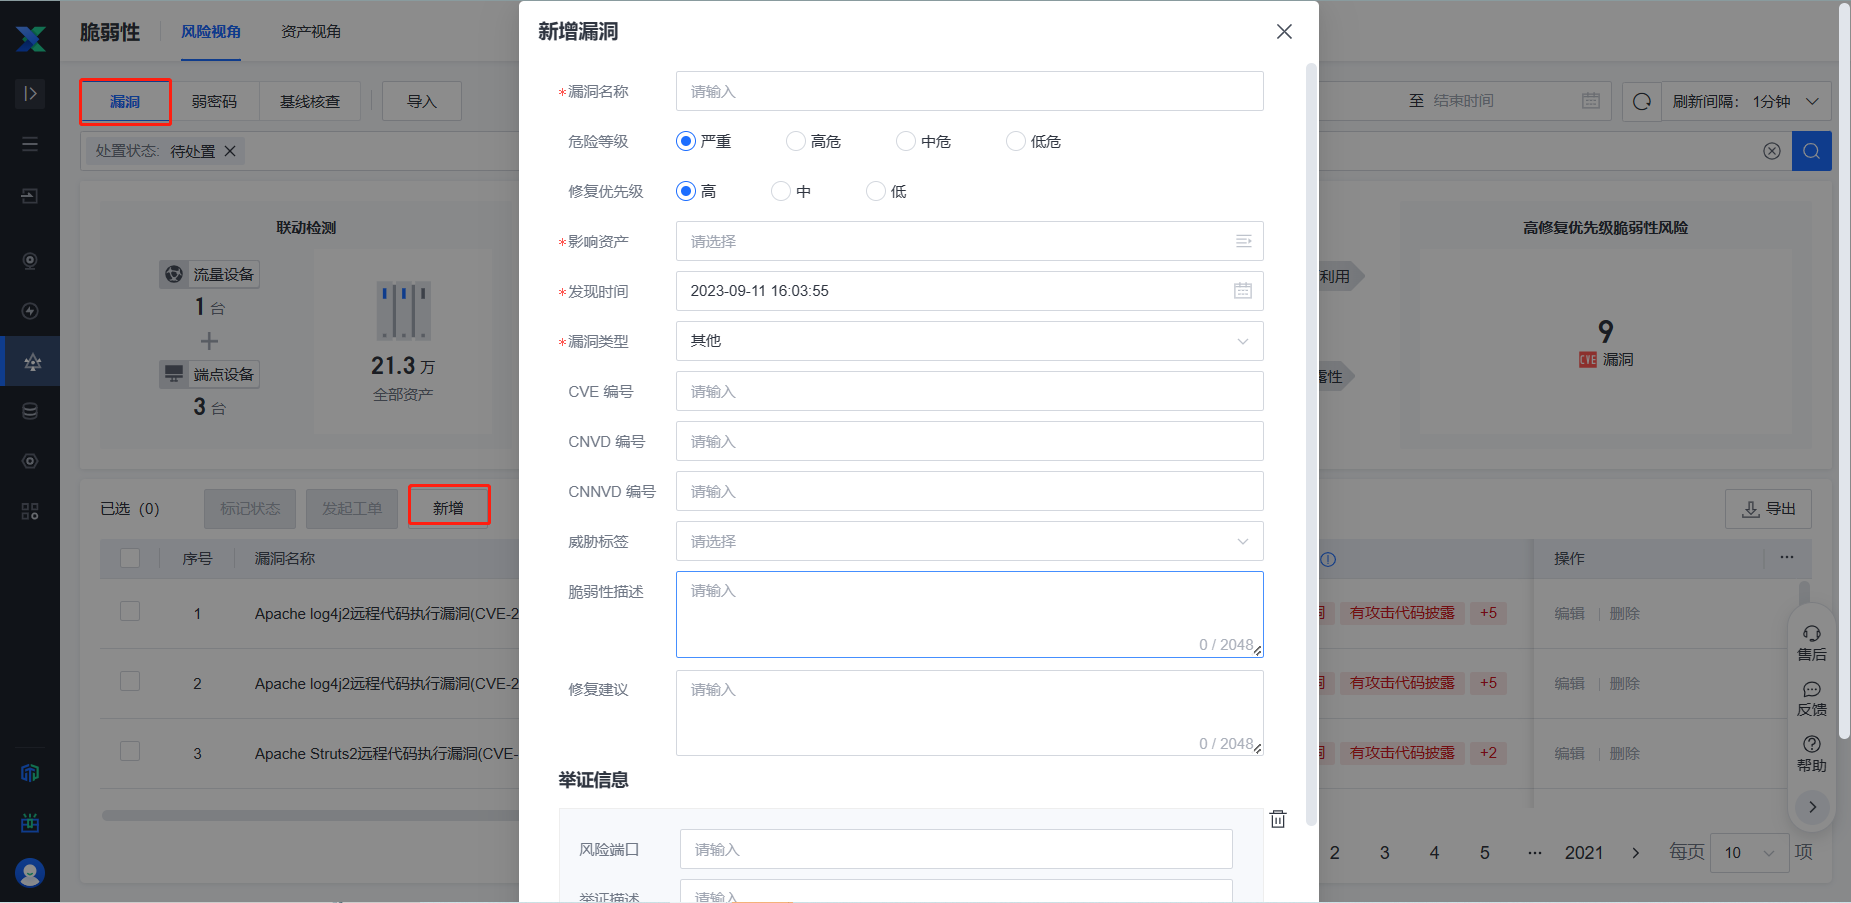The image size is (1851, 903).
Task: Switch to the 弱密码 tab
Action: pos(214,102)
